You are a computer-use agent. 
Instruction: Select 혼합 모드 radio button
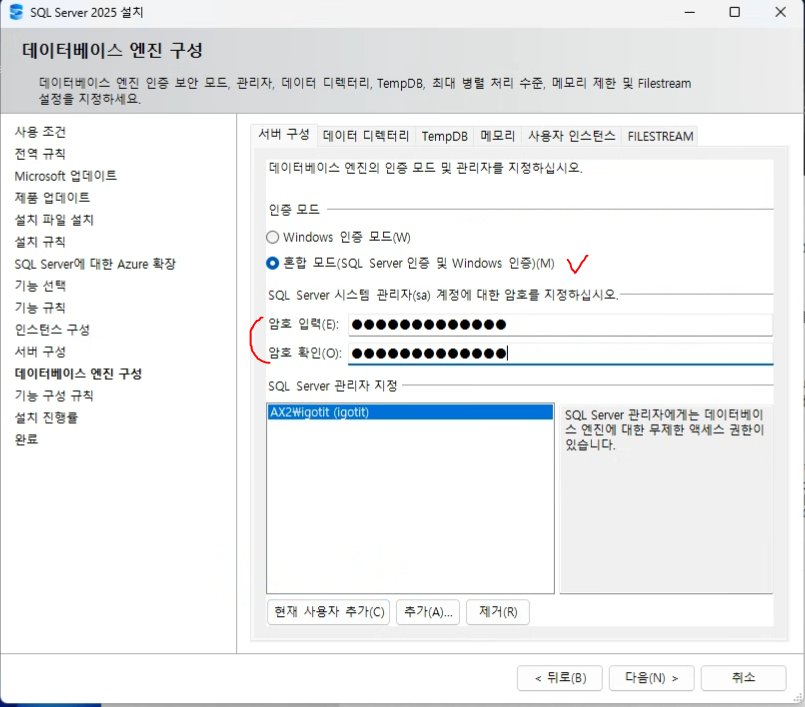click(x=273, y=263)
